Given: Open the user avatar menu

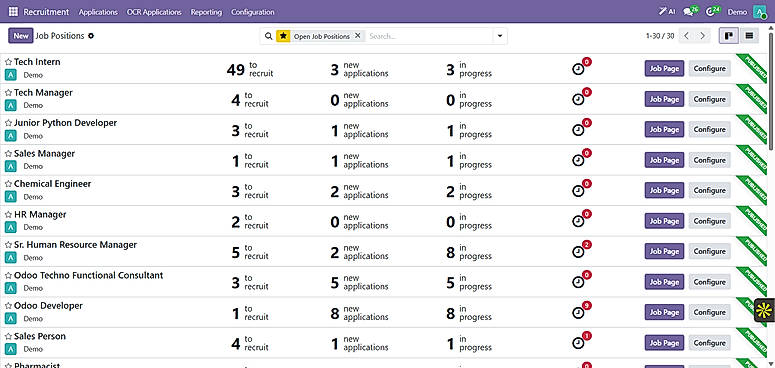Looking at the screenshot, I should pyautogui.click(x=759, y=12).
